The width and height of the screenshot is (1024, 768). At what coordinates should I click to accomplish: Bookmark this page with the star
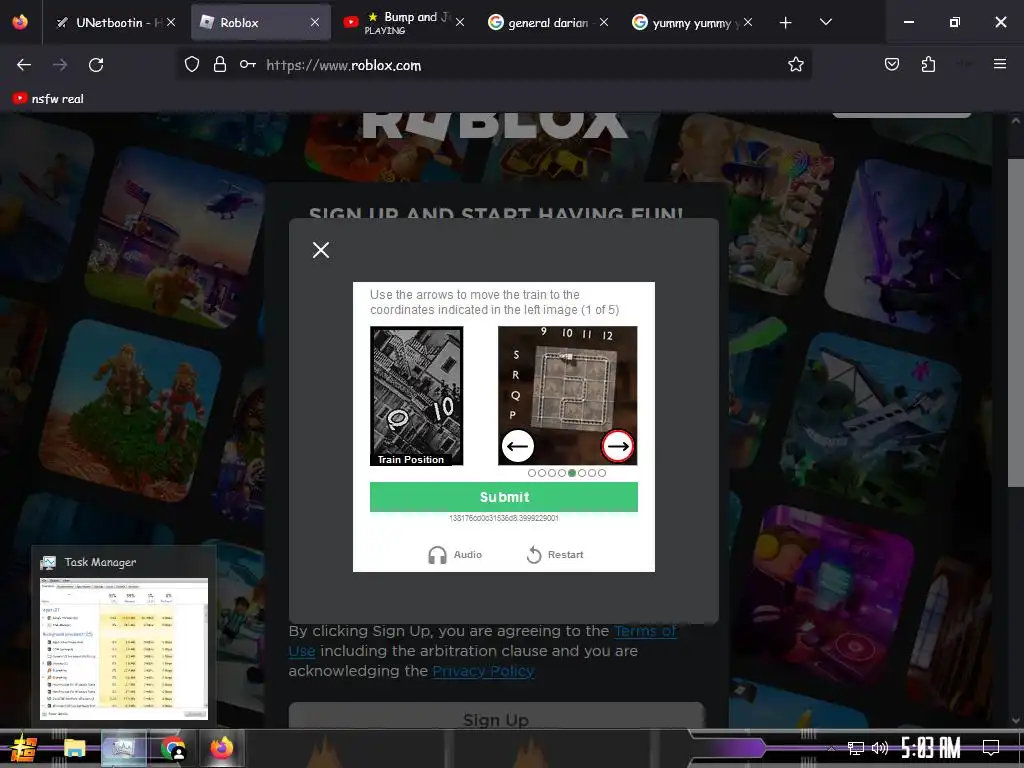795,65
